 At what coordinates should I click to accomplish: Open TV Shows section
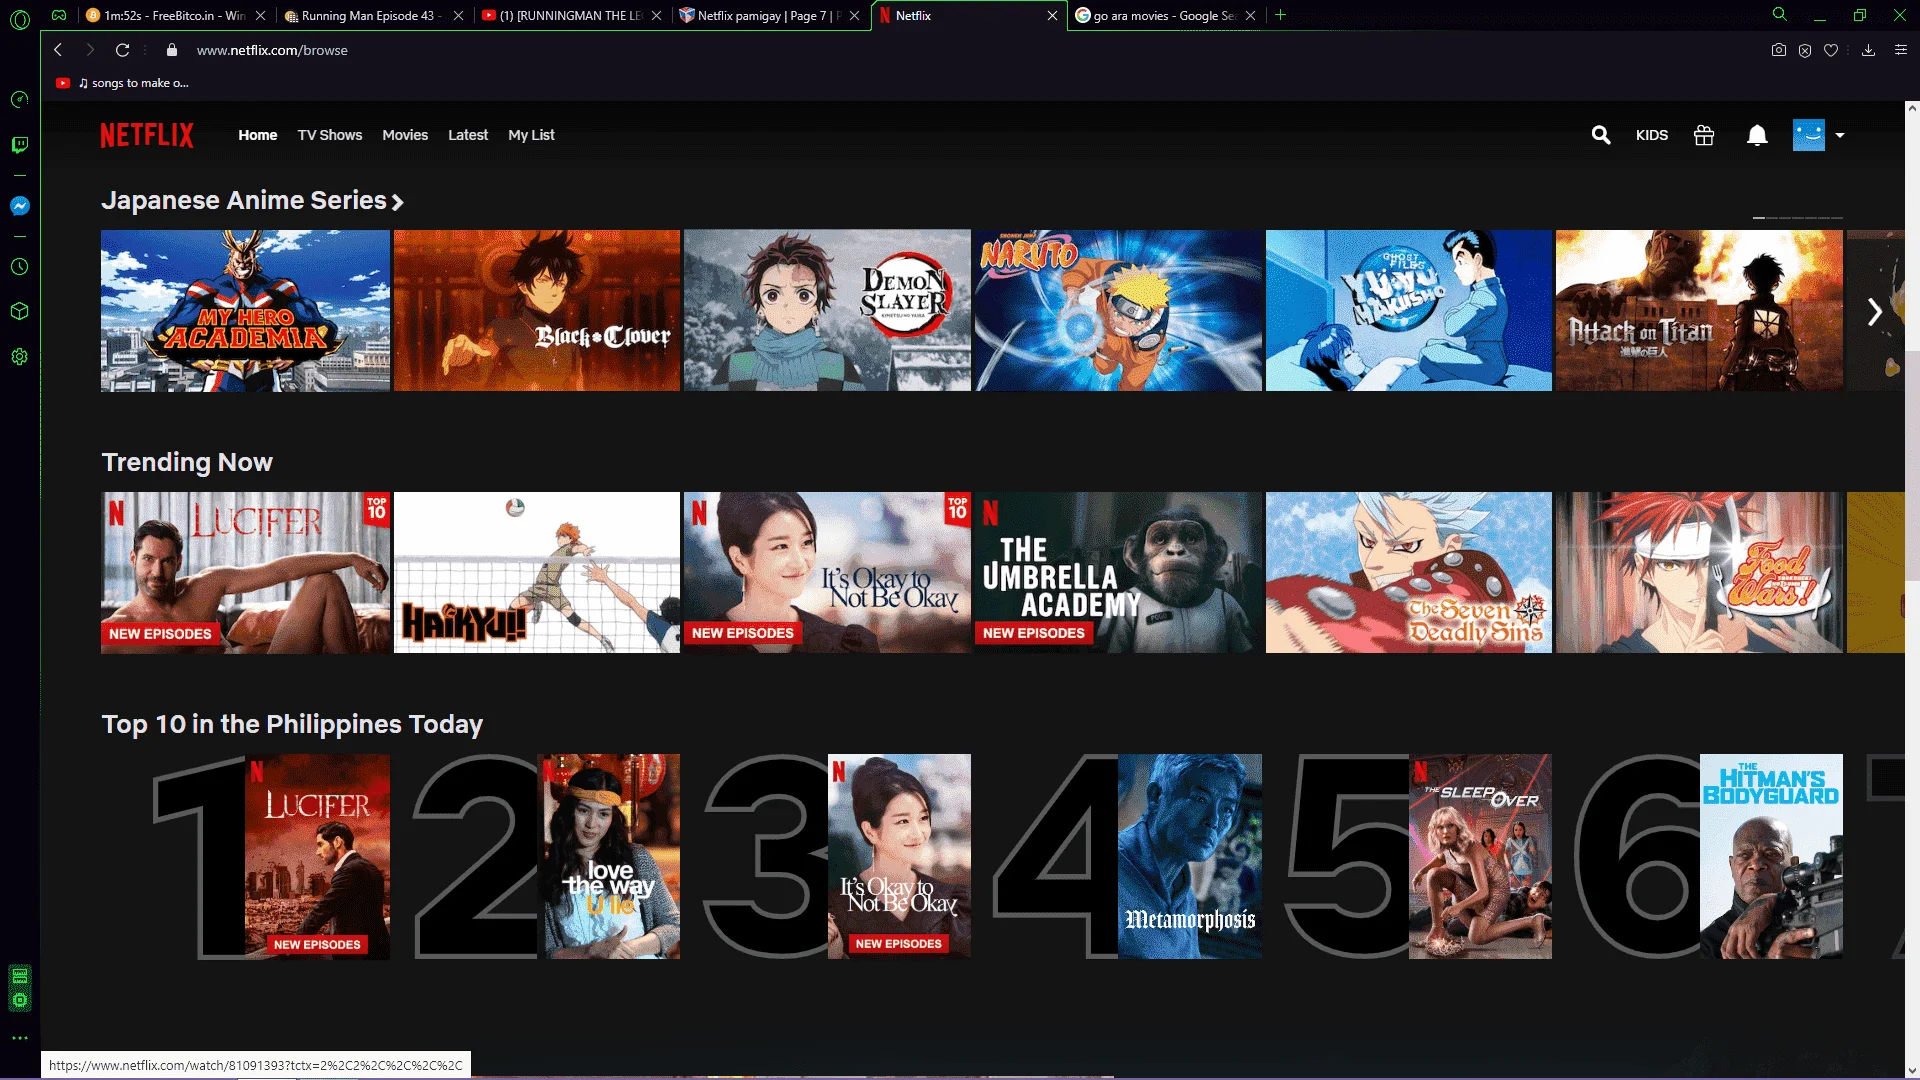click(x=330, y=135)
